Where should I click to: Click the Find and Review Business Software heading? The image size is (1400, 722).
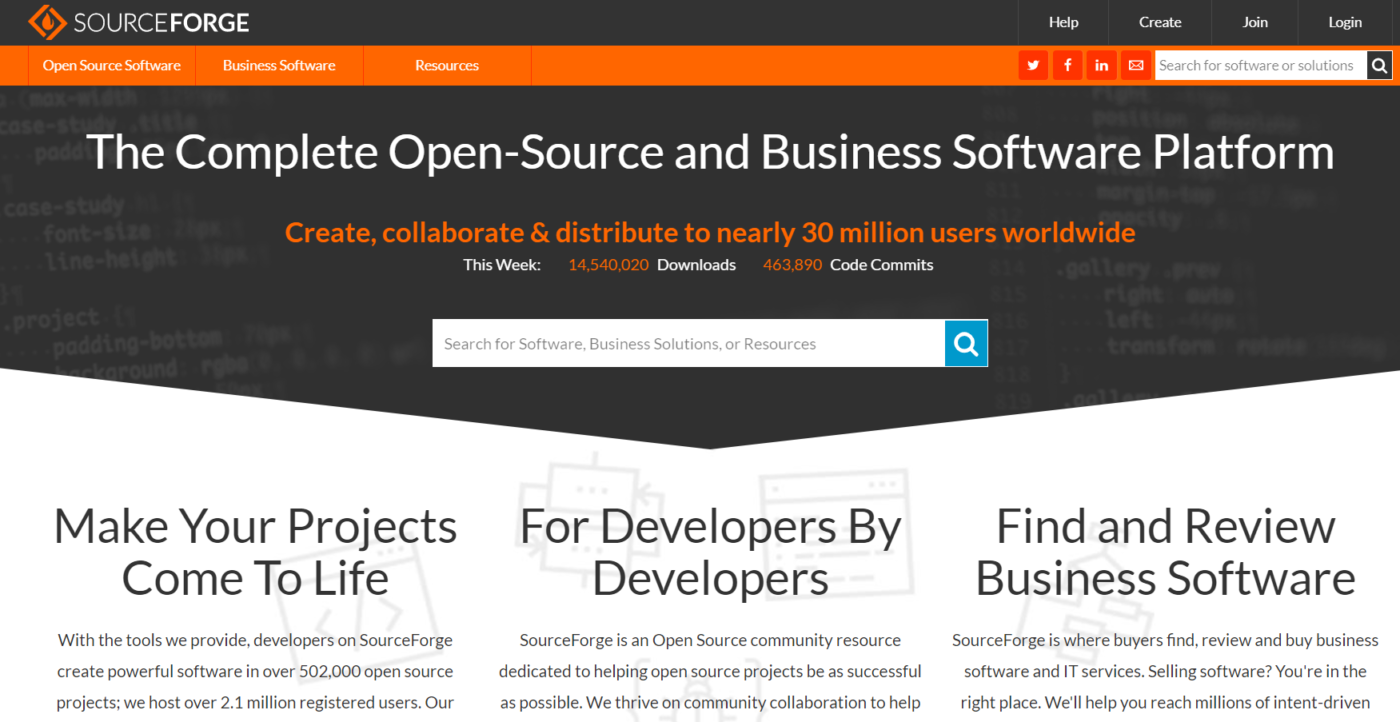[1165, 553]
